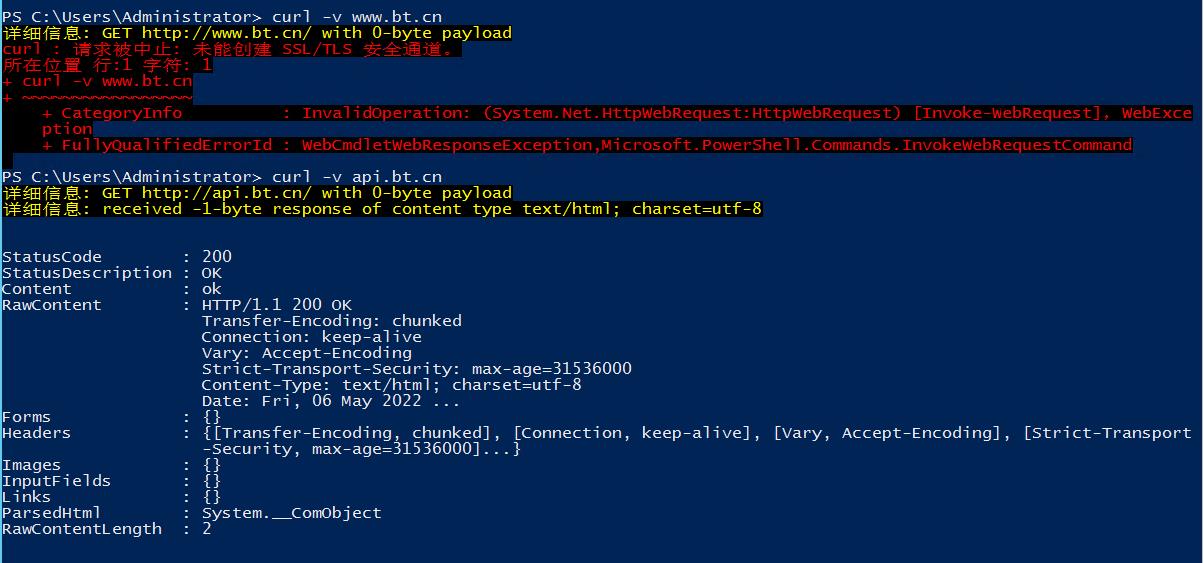Click the FullyQualifiedErrorId error line

587,145
